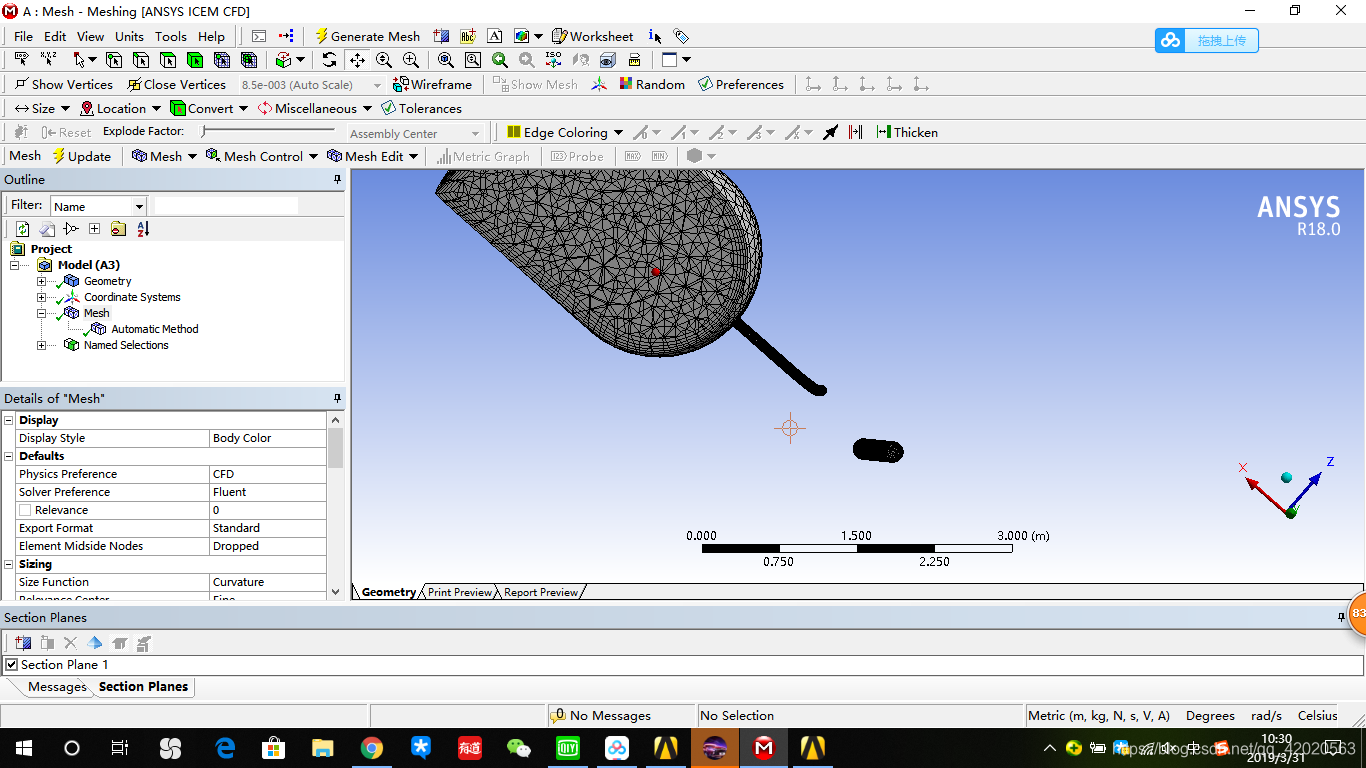Image resolution: width=1366 pixels, height=768 pixels.
Task: Open the Units menu
Action: (129, 36)
